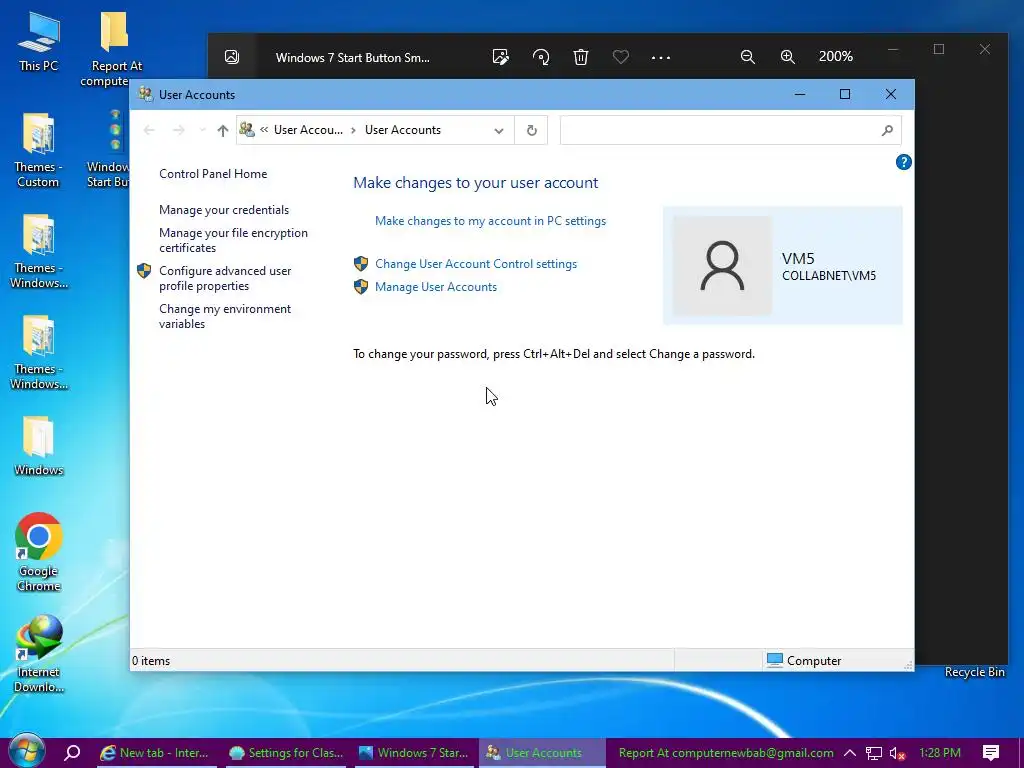
Task: Switch to New tab - Internet Explorer taskbar item
Action: [154, 753]
